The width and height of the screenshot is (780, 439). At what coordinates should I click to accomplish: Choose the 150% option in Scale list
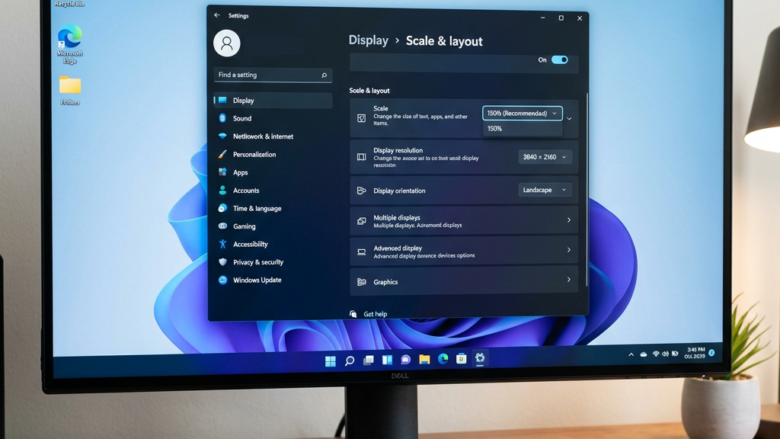point(522,129)
